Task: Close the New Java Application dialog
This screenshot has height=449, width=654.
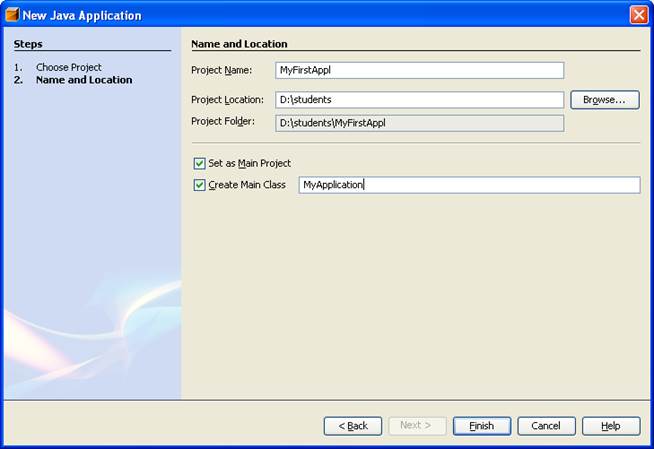Action: point(639,15)
